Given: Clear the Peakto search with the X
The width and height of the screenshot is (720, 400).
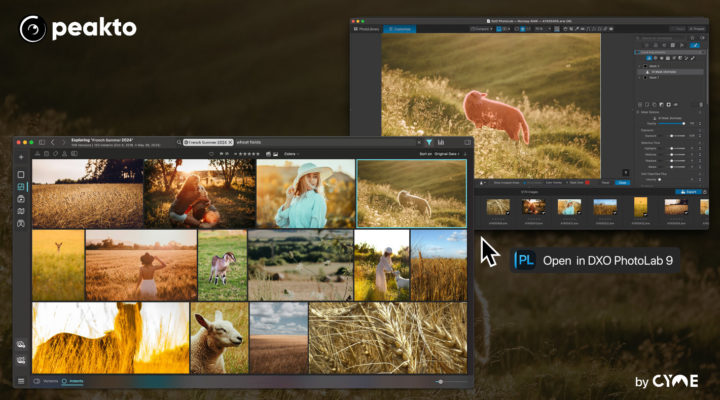Looking at the screenshot, I should point(418,142).
